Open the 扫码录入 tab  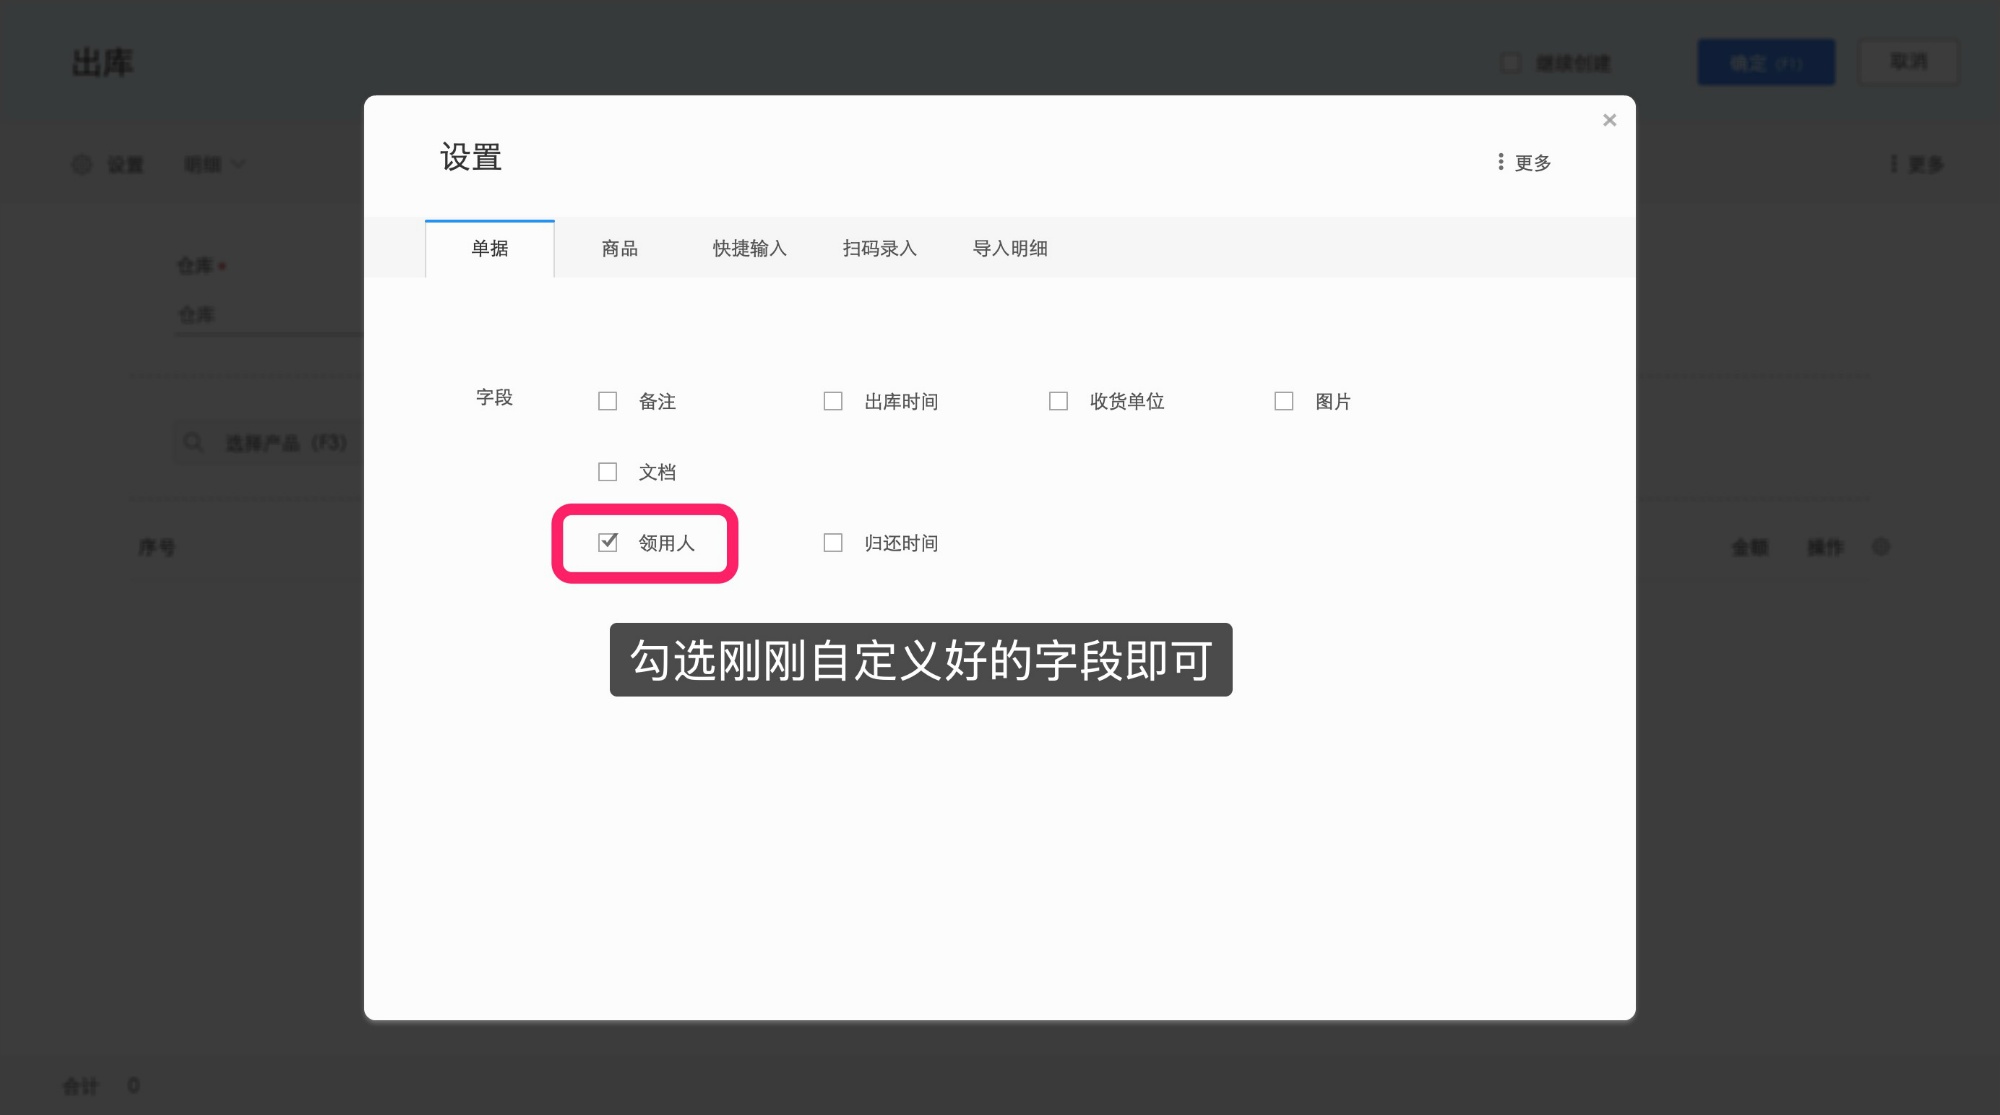pyautogui.click(x=880, y=248)
